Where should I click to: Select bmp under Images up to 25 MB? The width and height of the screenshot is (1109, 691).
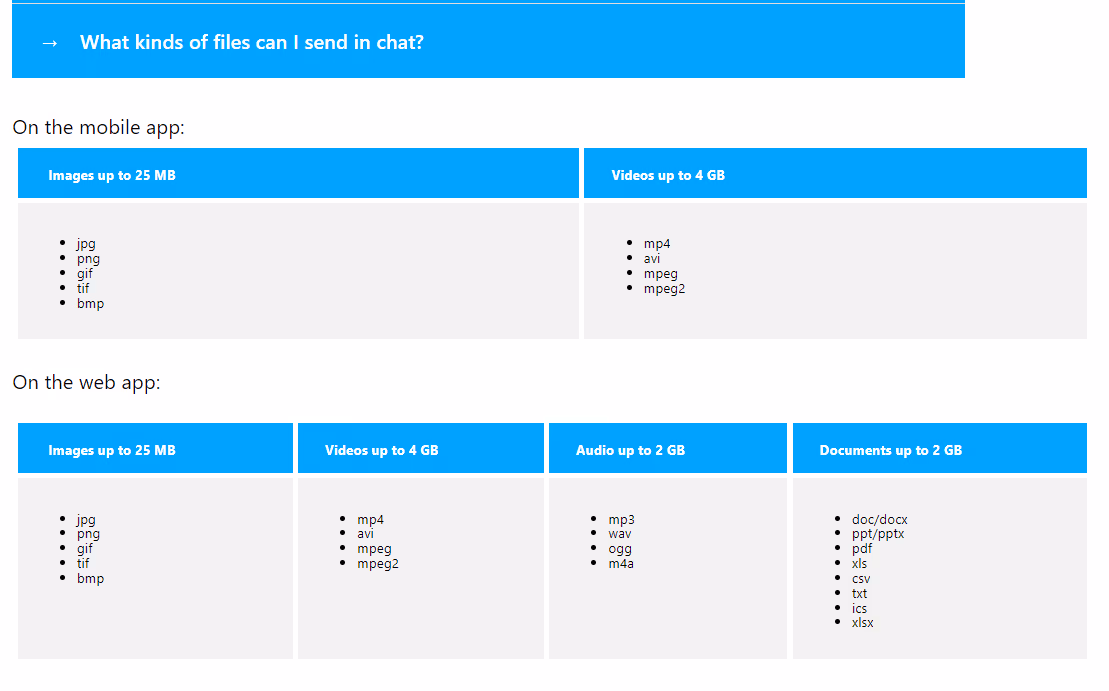pyautogui.click(x=90, y=303)
